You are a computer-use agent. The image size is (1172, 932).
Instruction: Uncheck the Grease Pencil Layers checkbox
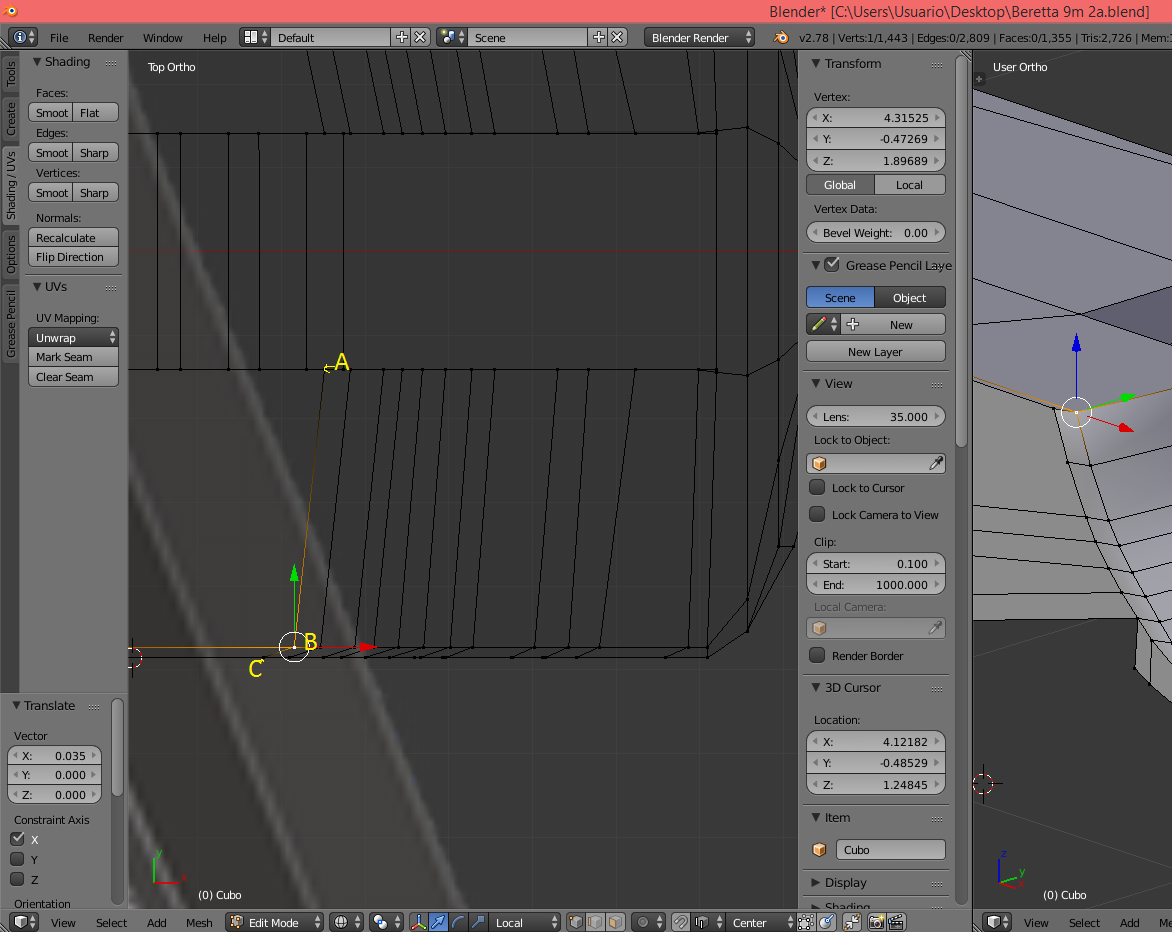point(832,265)
